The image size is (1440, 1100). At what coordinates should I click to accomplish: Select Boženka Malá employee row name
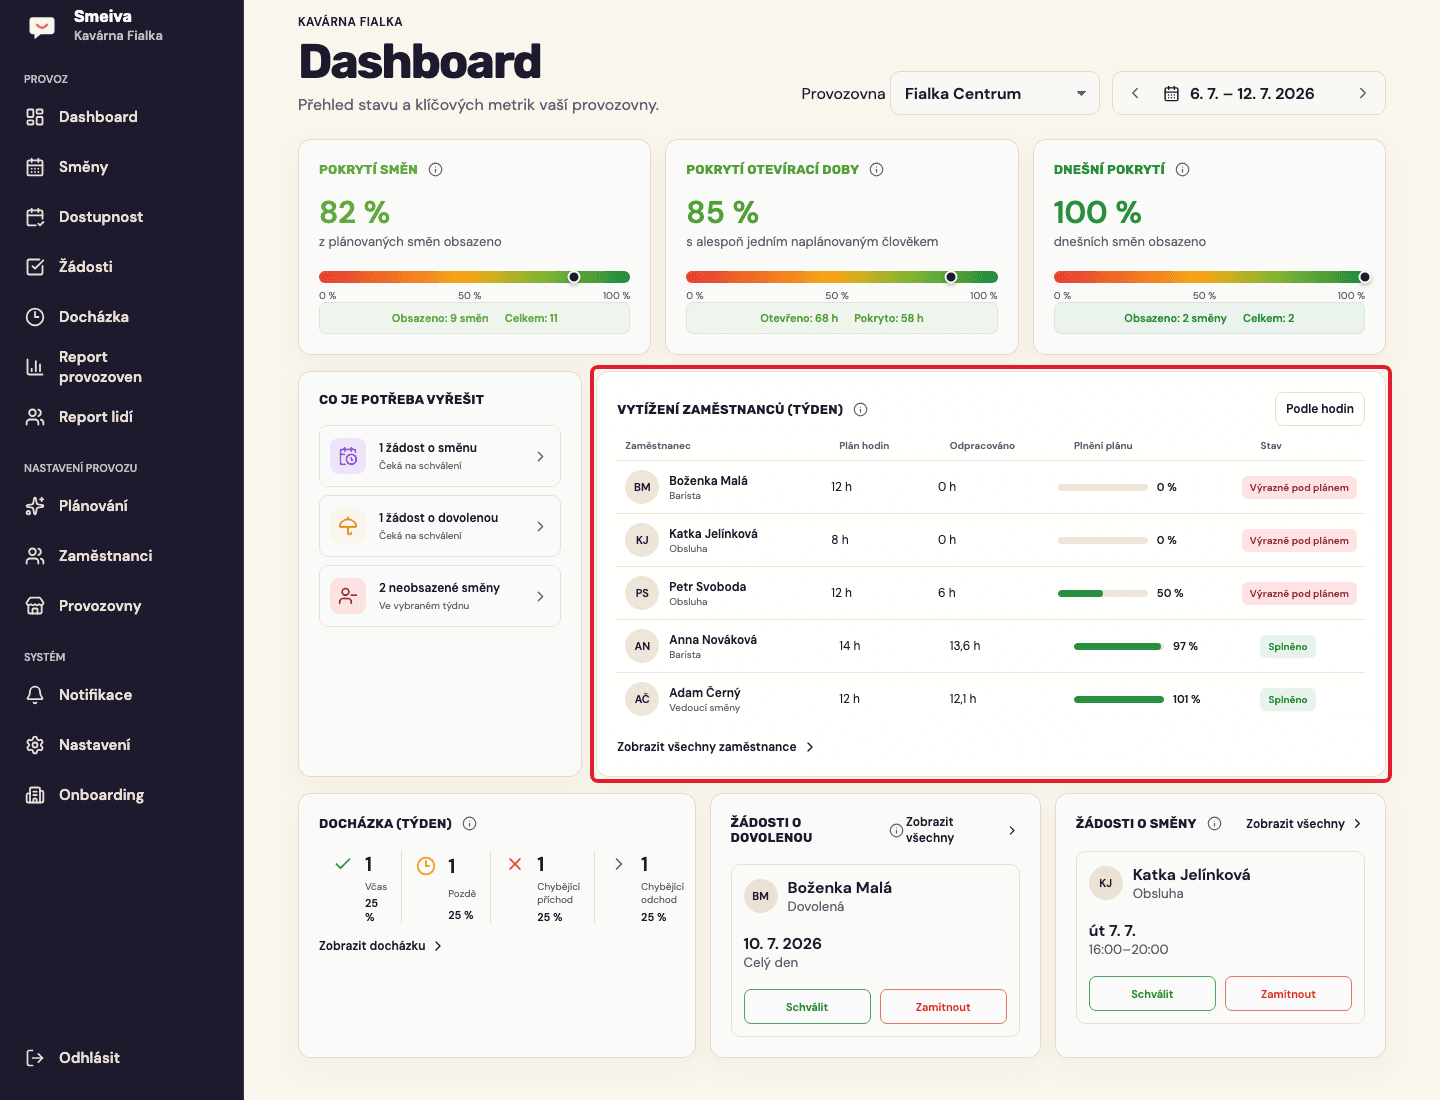coord(708,481)
